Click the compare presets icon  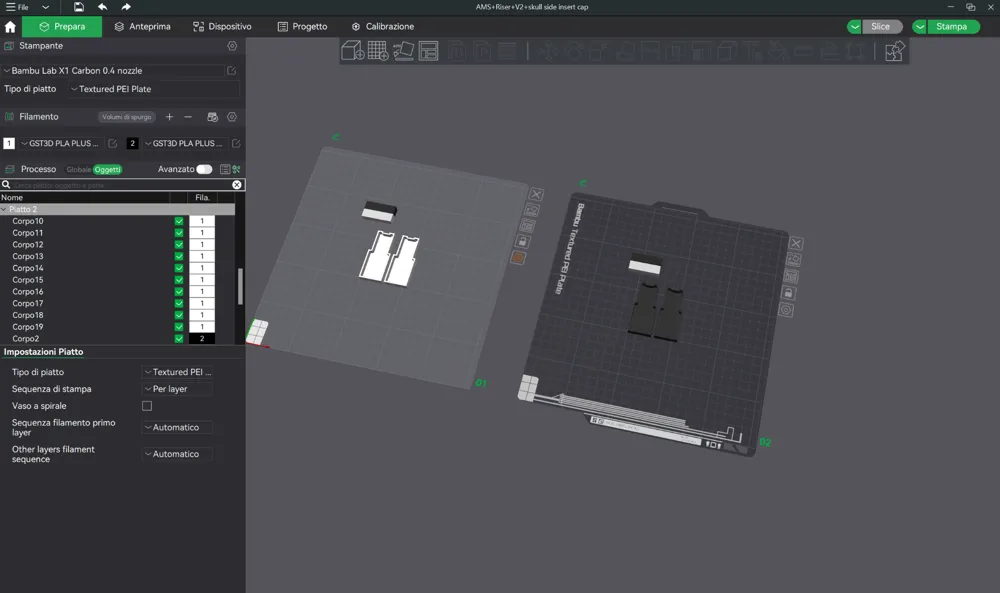236,169
